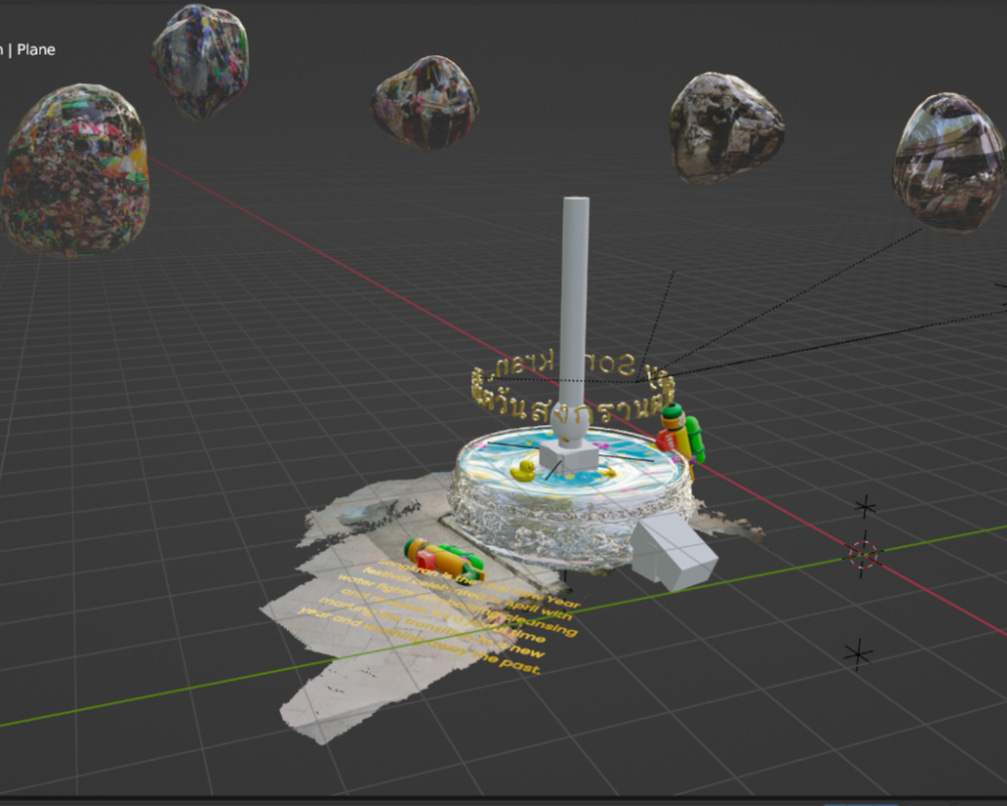
Task: Select the empty marker above the 3D cursor
Action: 865,507
